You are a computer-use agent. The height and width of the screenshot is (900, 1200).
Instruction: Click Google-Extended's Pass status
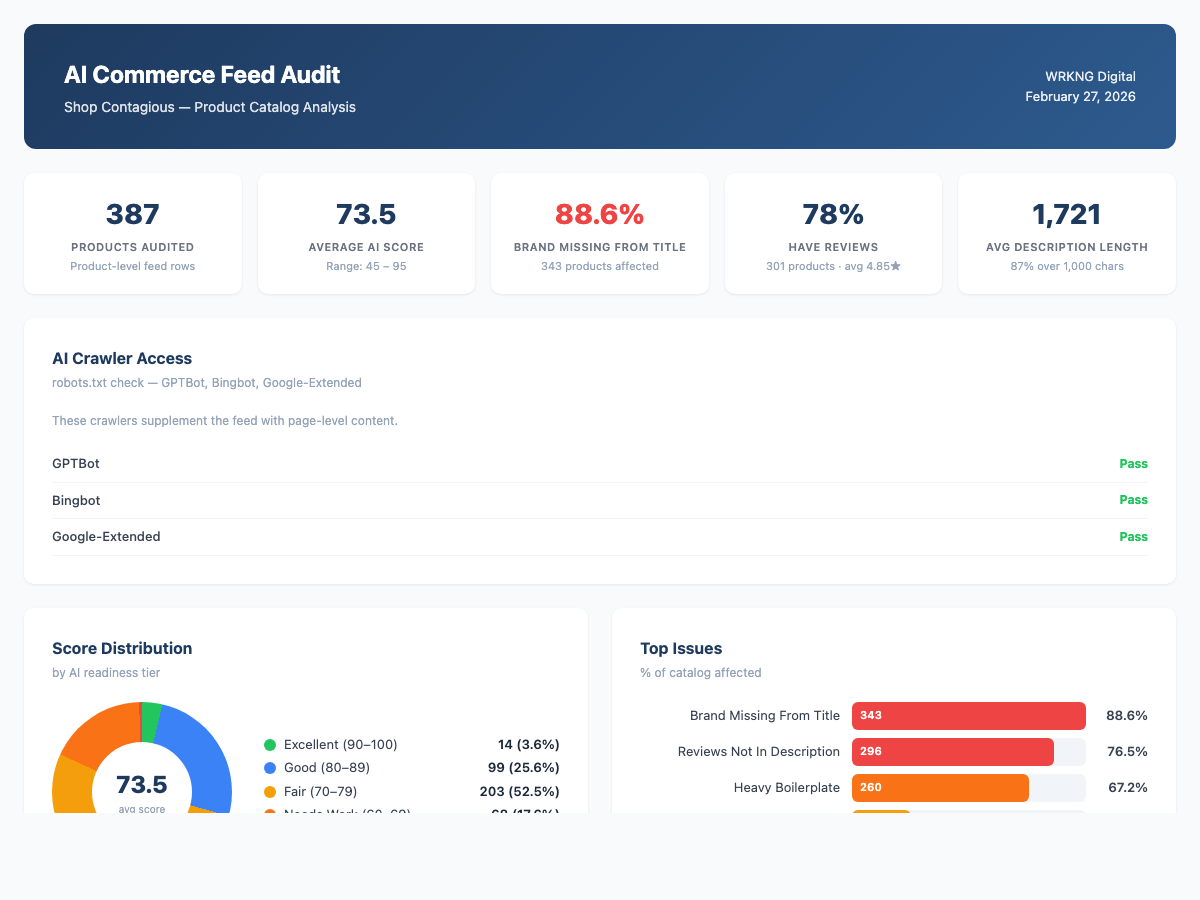[x=1133, y=536]
